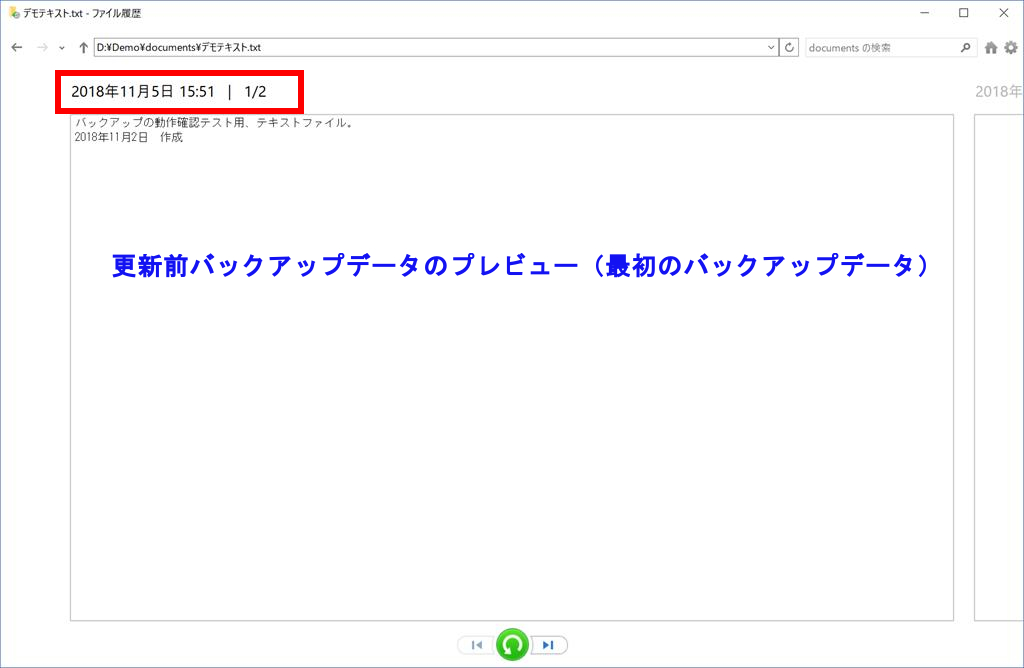Maximize the ファイル履歴 window
The image size is (1024, 668).
963,13
